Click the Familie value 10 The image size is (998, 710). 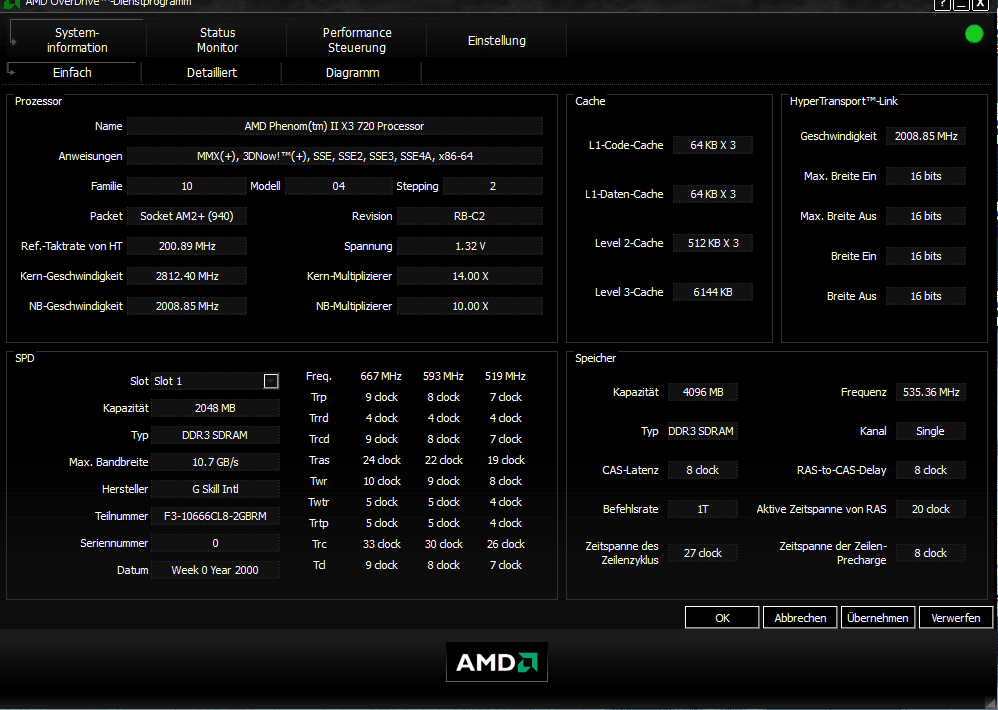186,186
